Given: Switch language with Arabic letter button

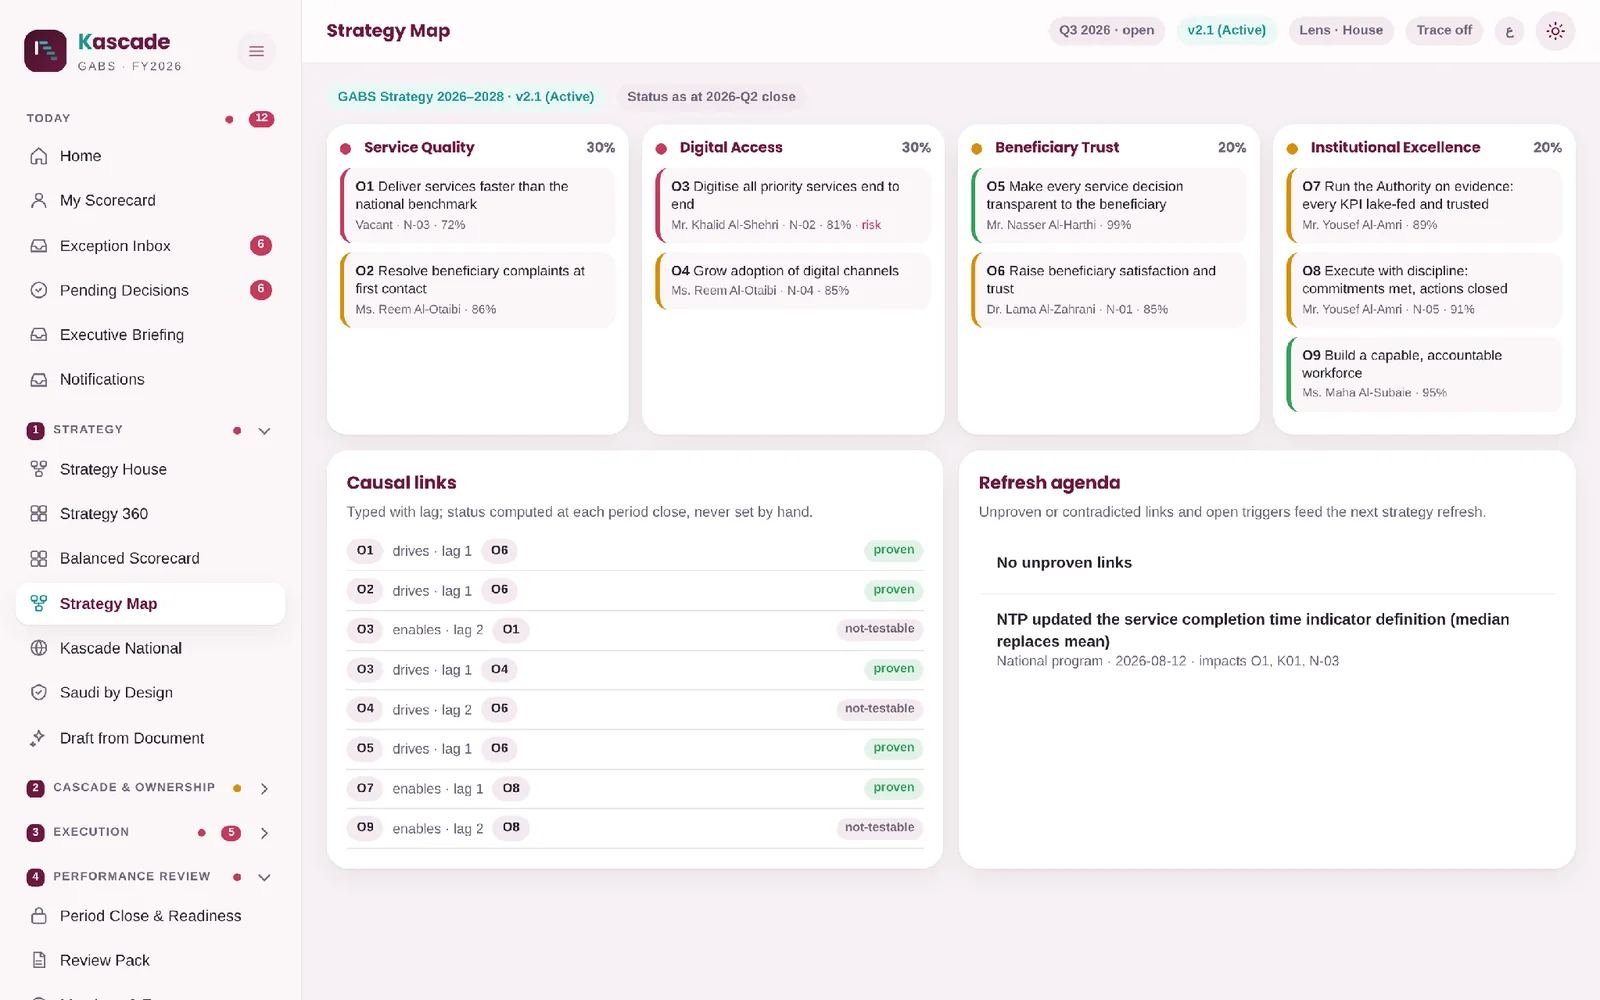Looking at the screenshot, I should [x=1509, y=31].
